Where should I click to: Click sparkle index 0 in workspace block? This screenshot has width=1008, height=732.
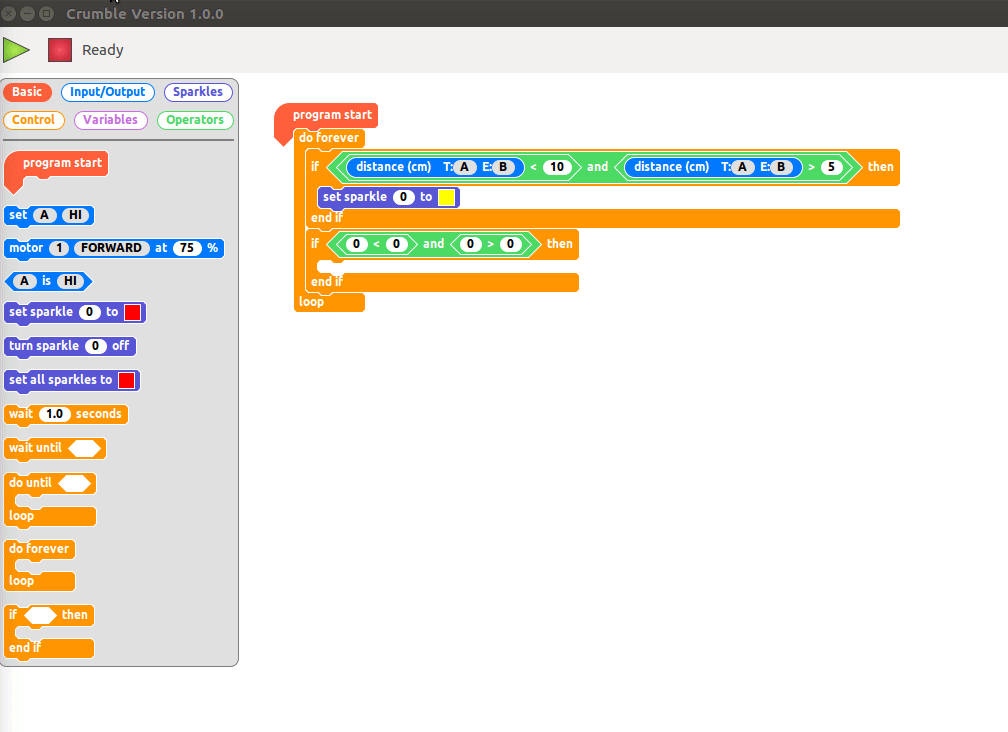403,197
